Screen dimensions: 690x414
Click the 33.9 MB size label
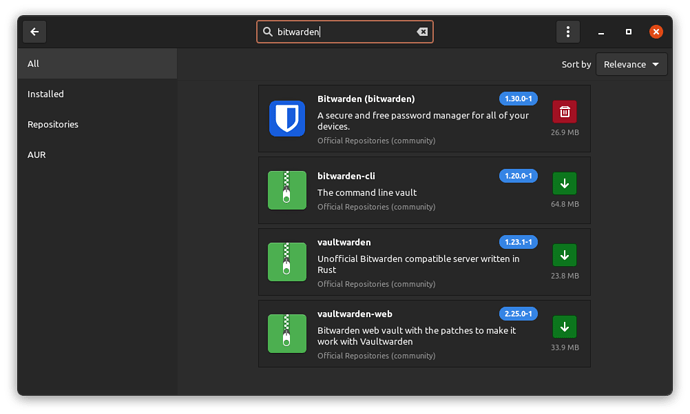point(565,348)
